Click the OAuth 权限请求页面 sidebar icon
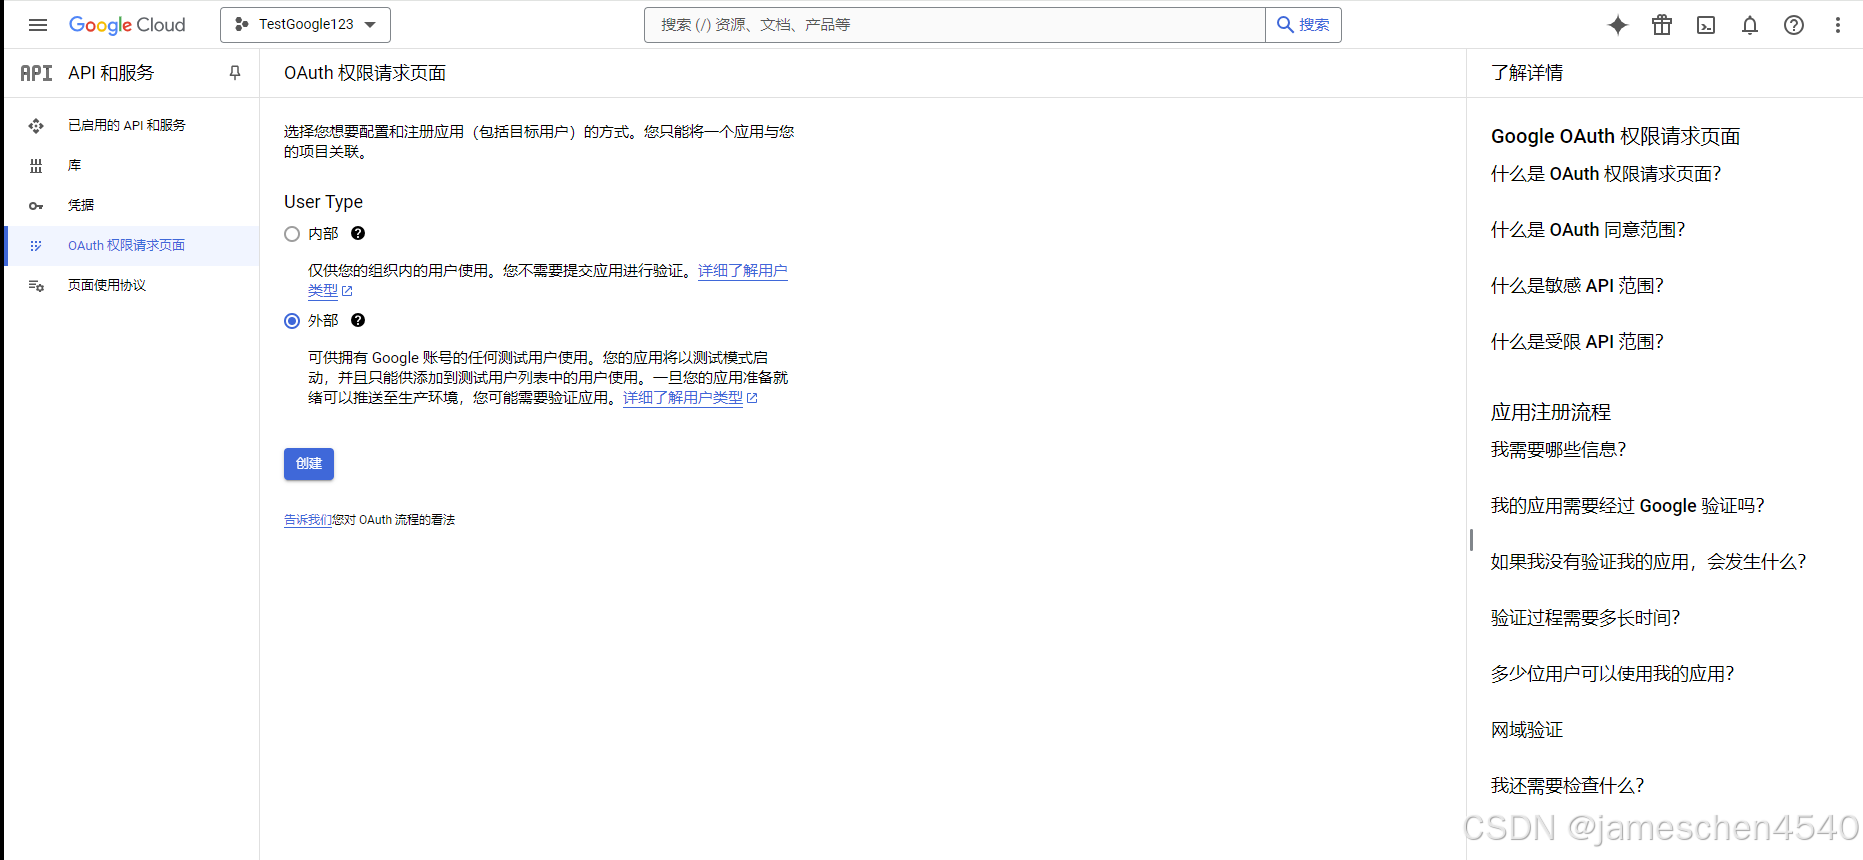 click(36, 245)
